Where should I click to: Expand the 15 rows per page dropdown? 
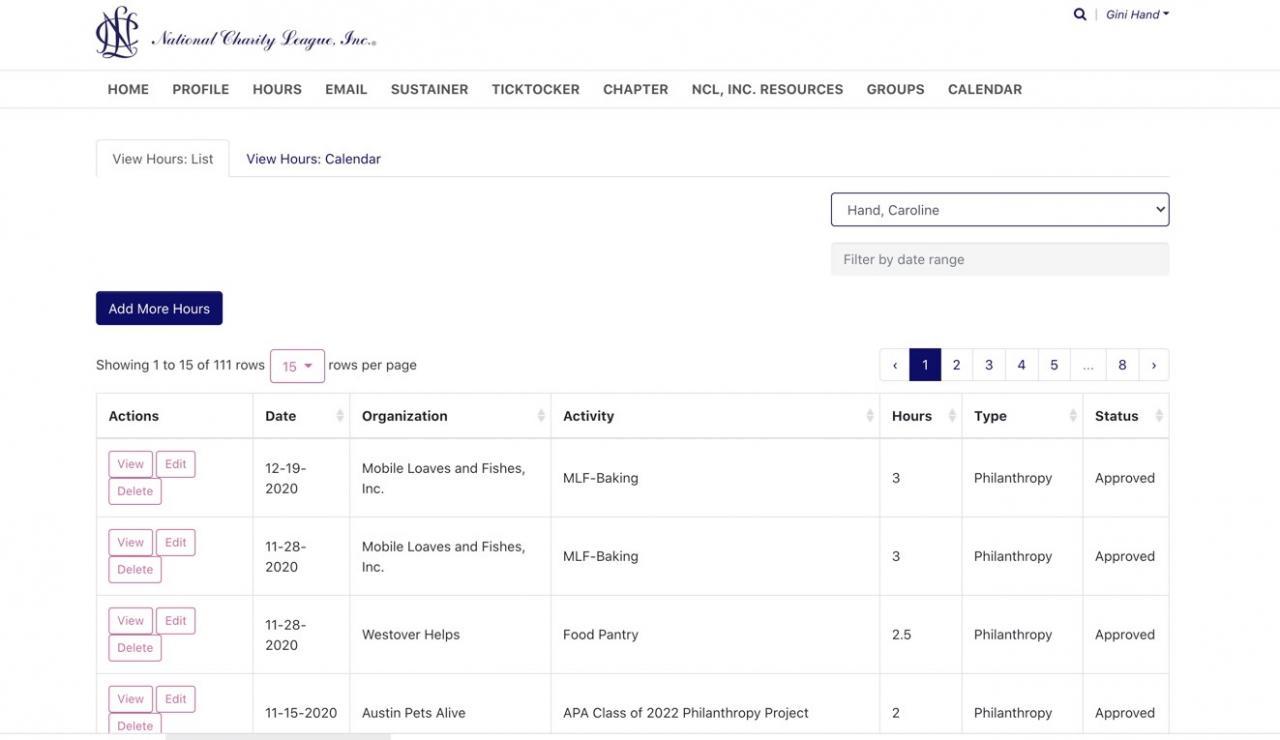(297, 366)
